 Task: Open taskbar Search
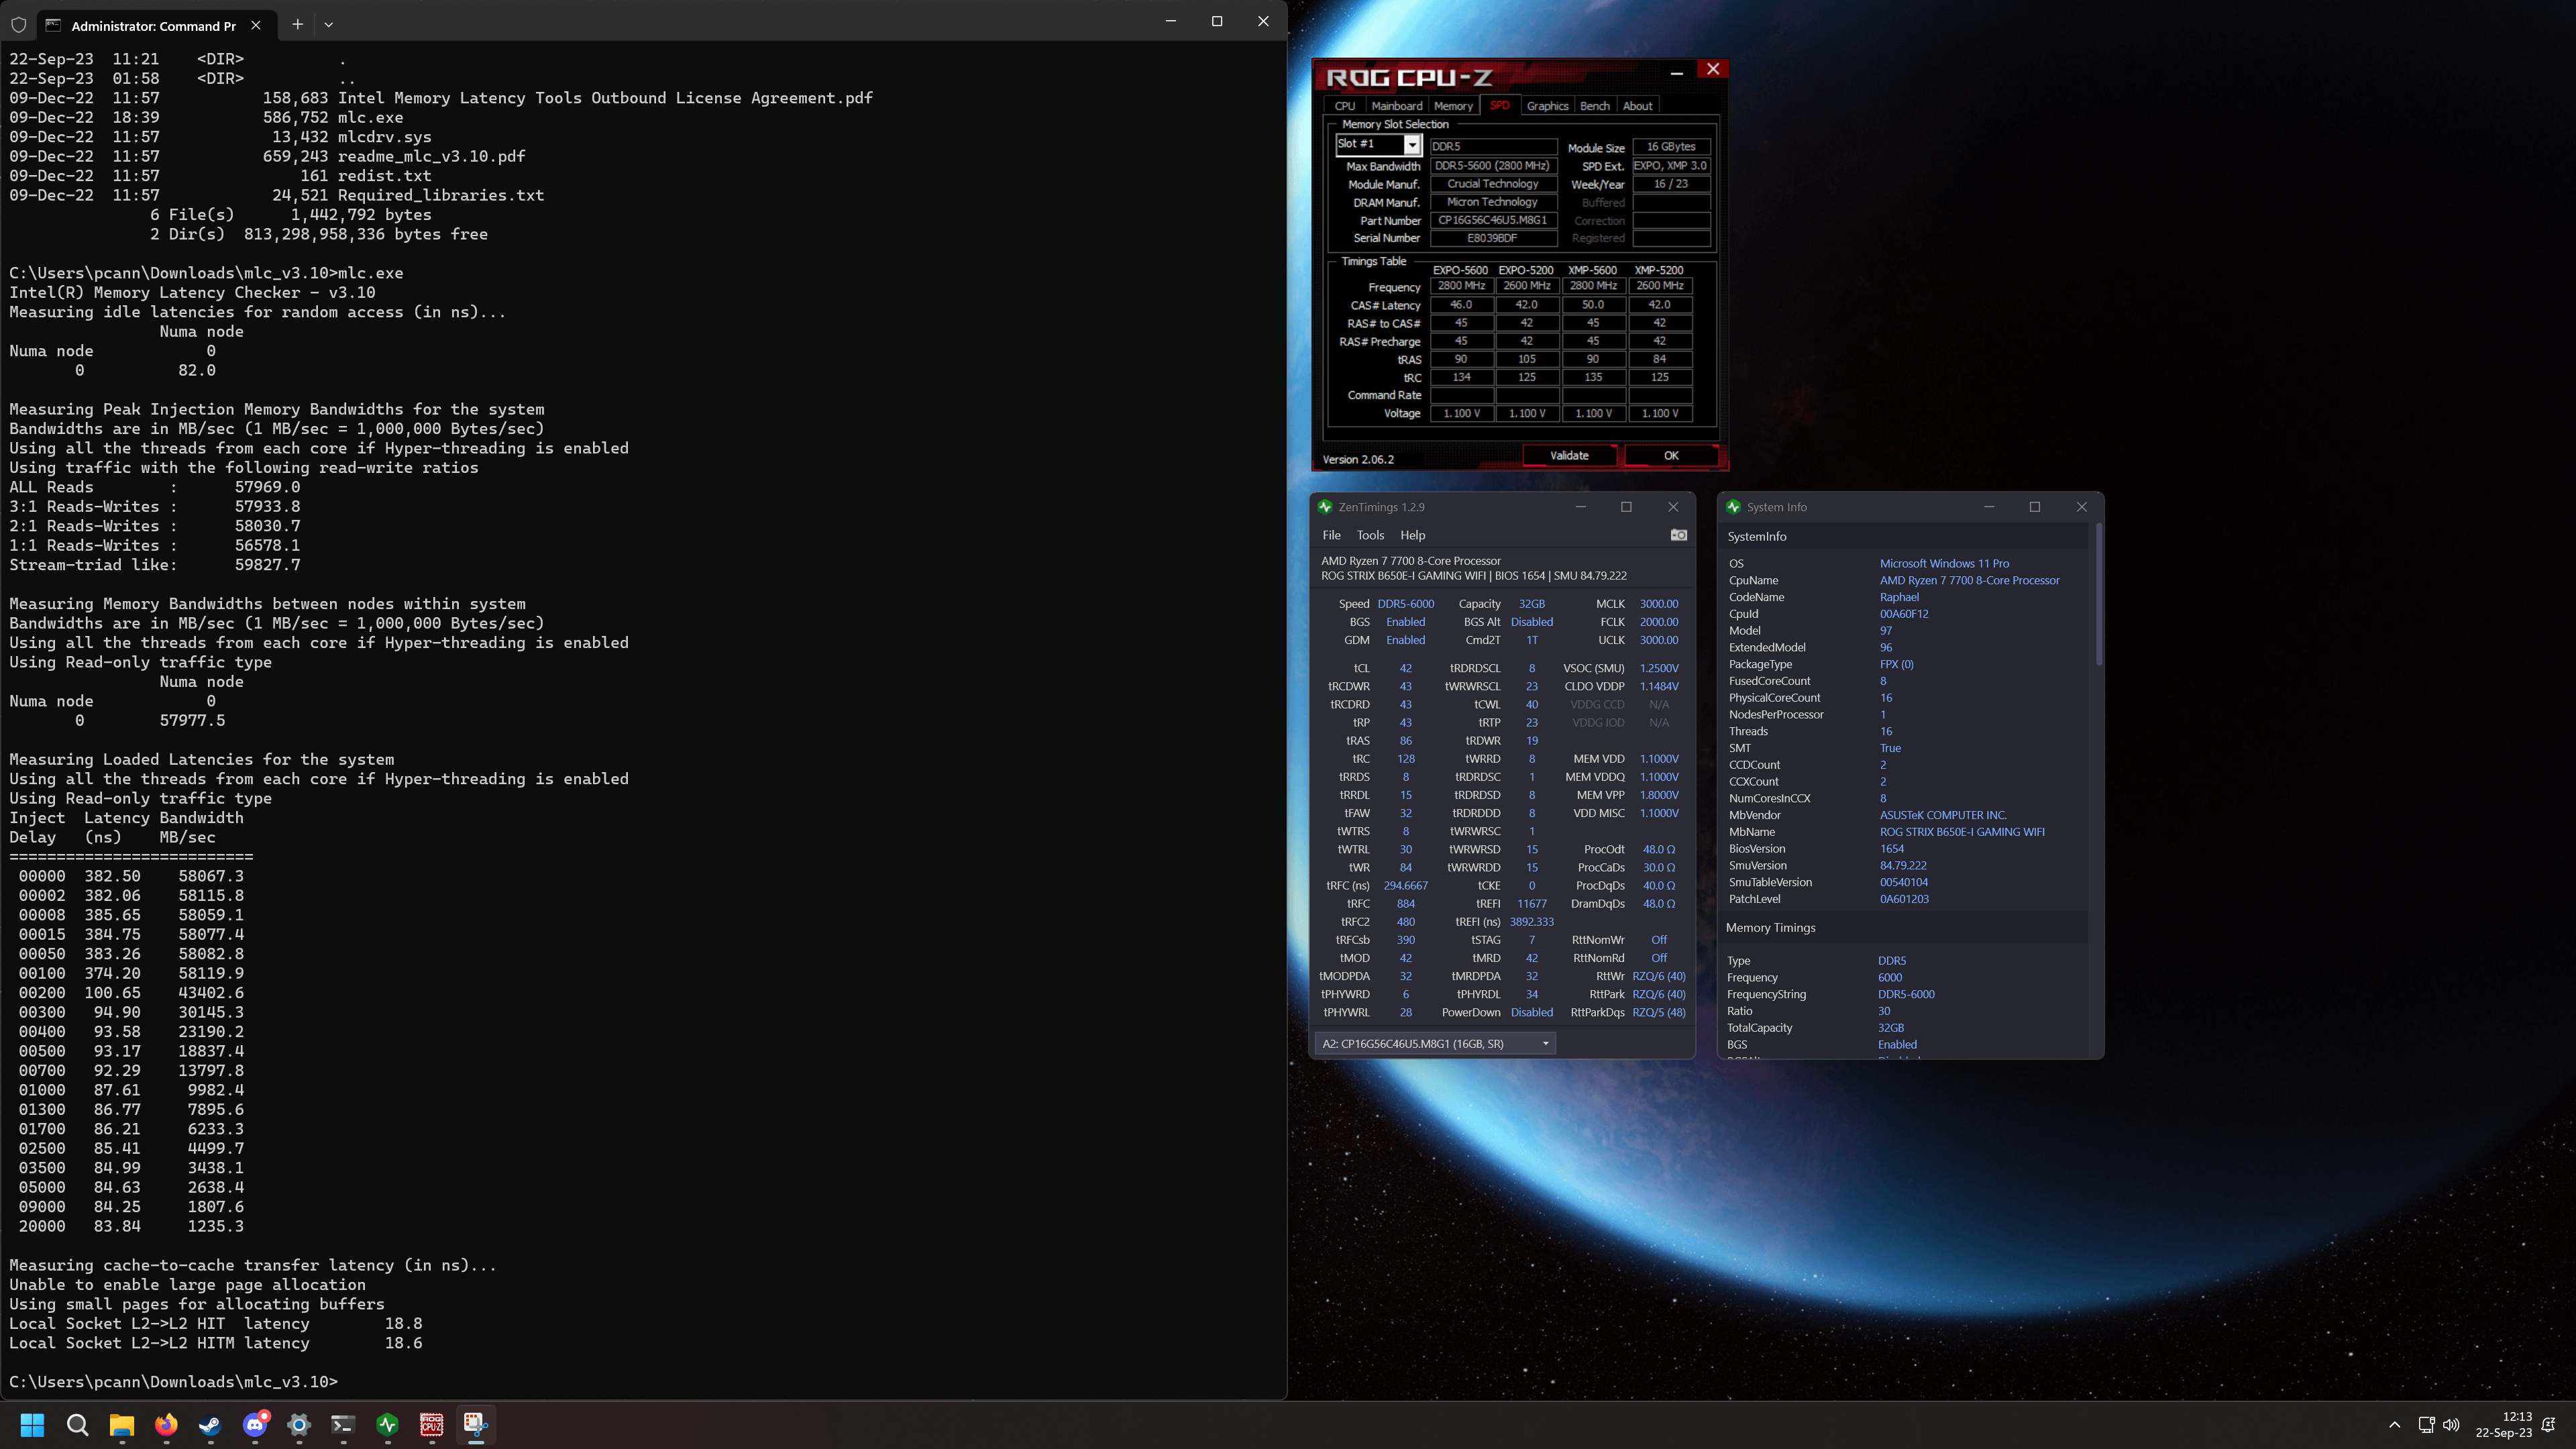pyautogui.click(x=77, y=1424)
